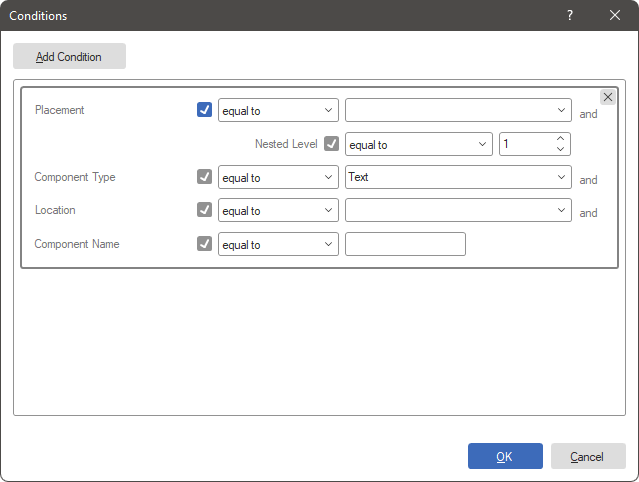Toggle the Component Name checkbox

click(x=205, y=243)
